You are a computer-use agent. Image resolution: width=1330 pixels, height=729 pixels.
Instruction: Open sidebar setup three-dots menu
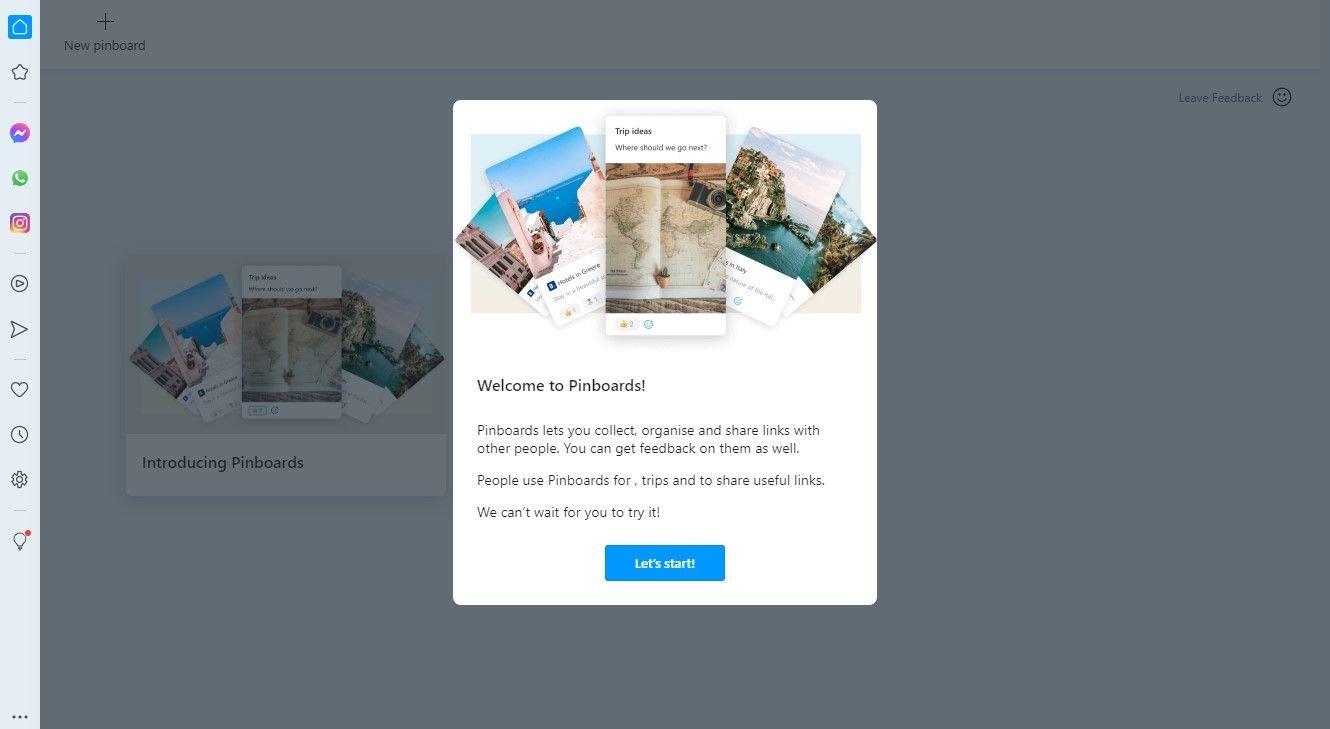pyautogui.click(x=19, y=716)
